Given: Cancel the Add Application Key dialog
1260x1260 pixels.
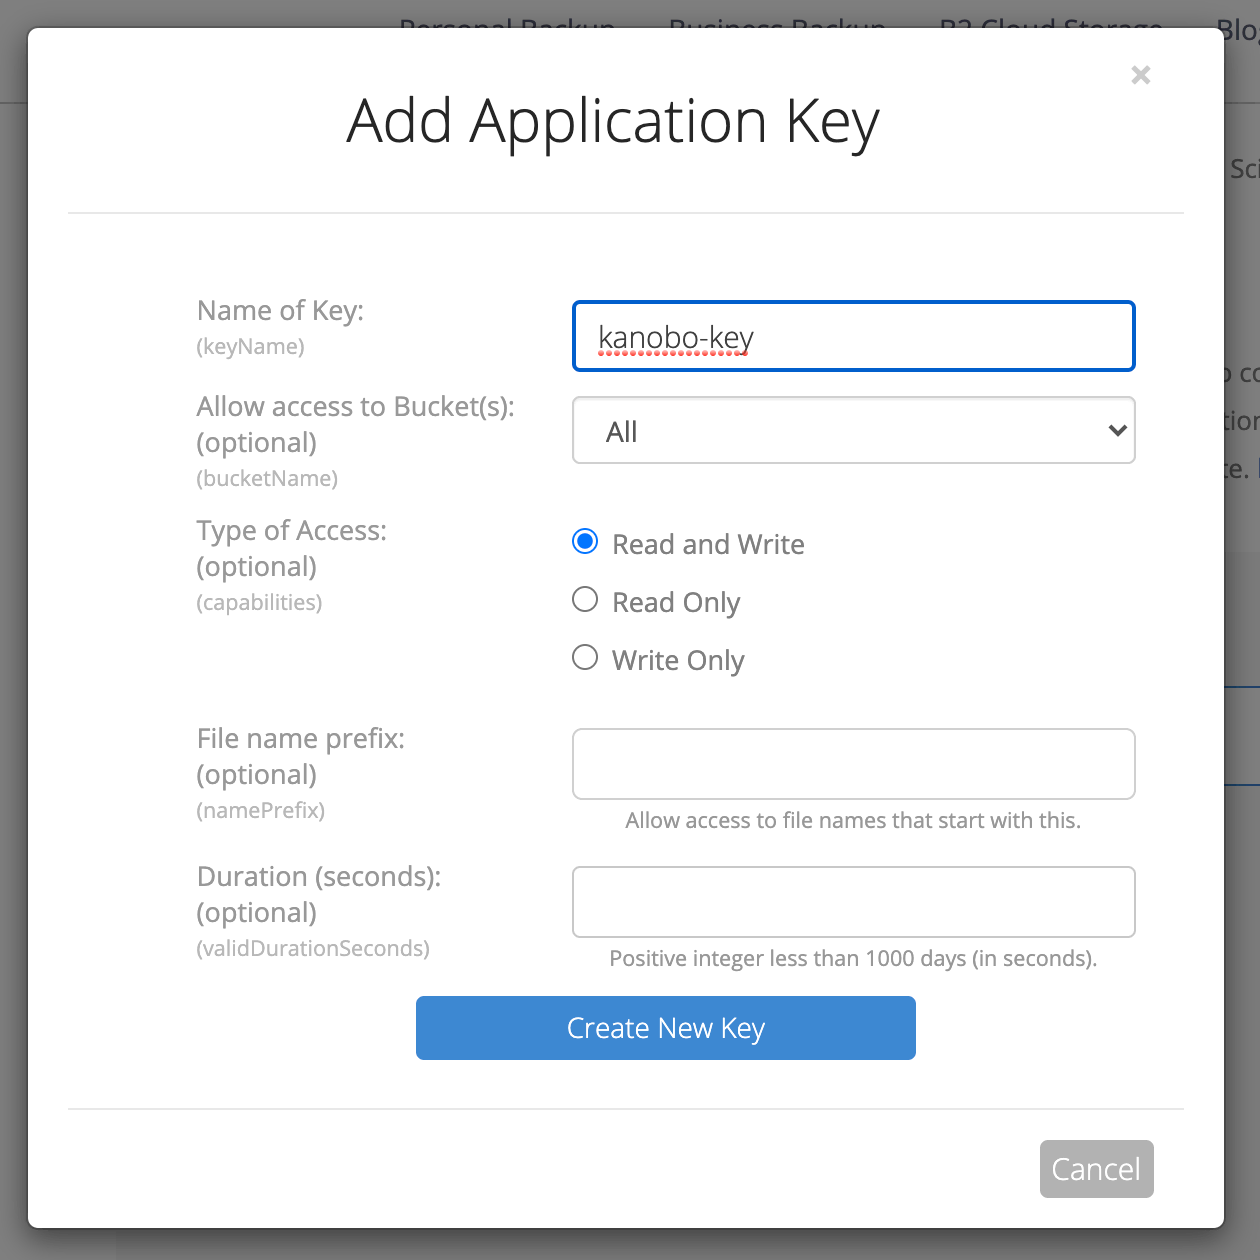Looking at the screenshot, I should tap(1096, 1168).
